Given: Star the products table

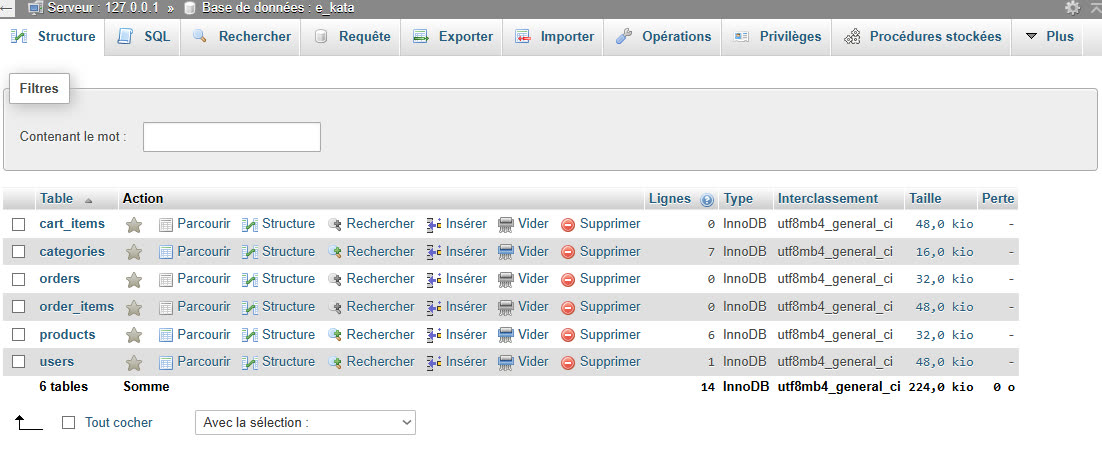Looking at the screenshot, I should 134,335.
